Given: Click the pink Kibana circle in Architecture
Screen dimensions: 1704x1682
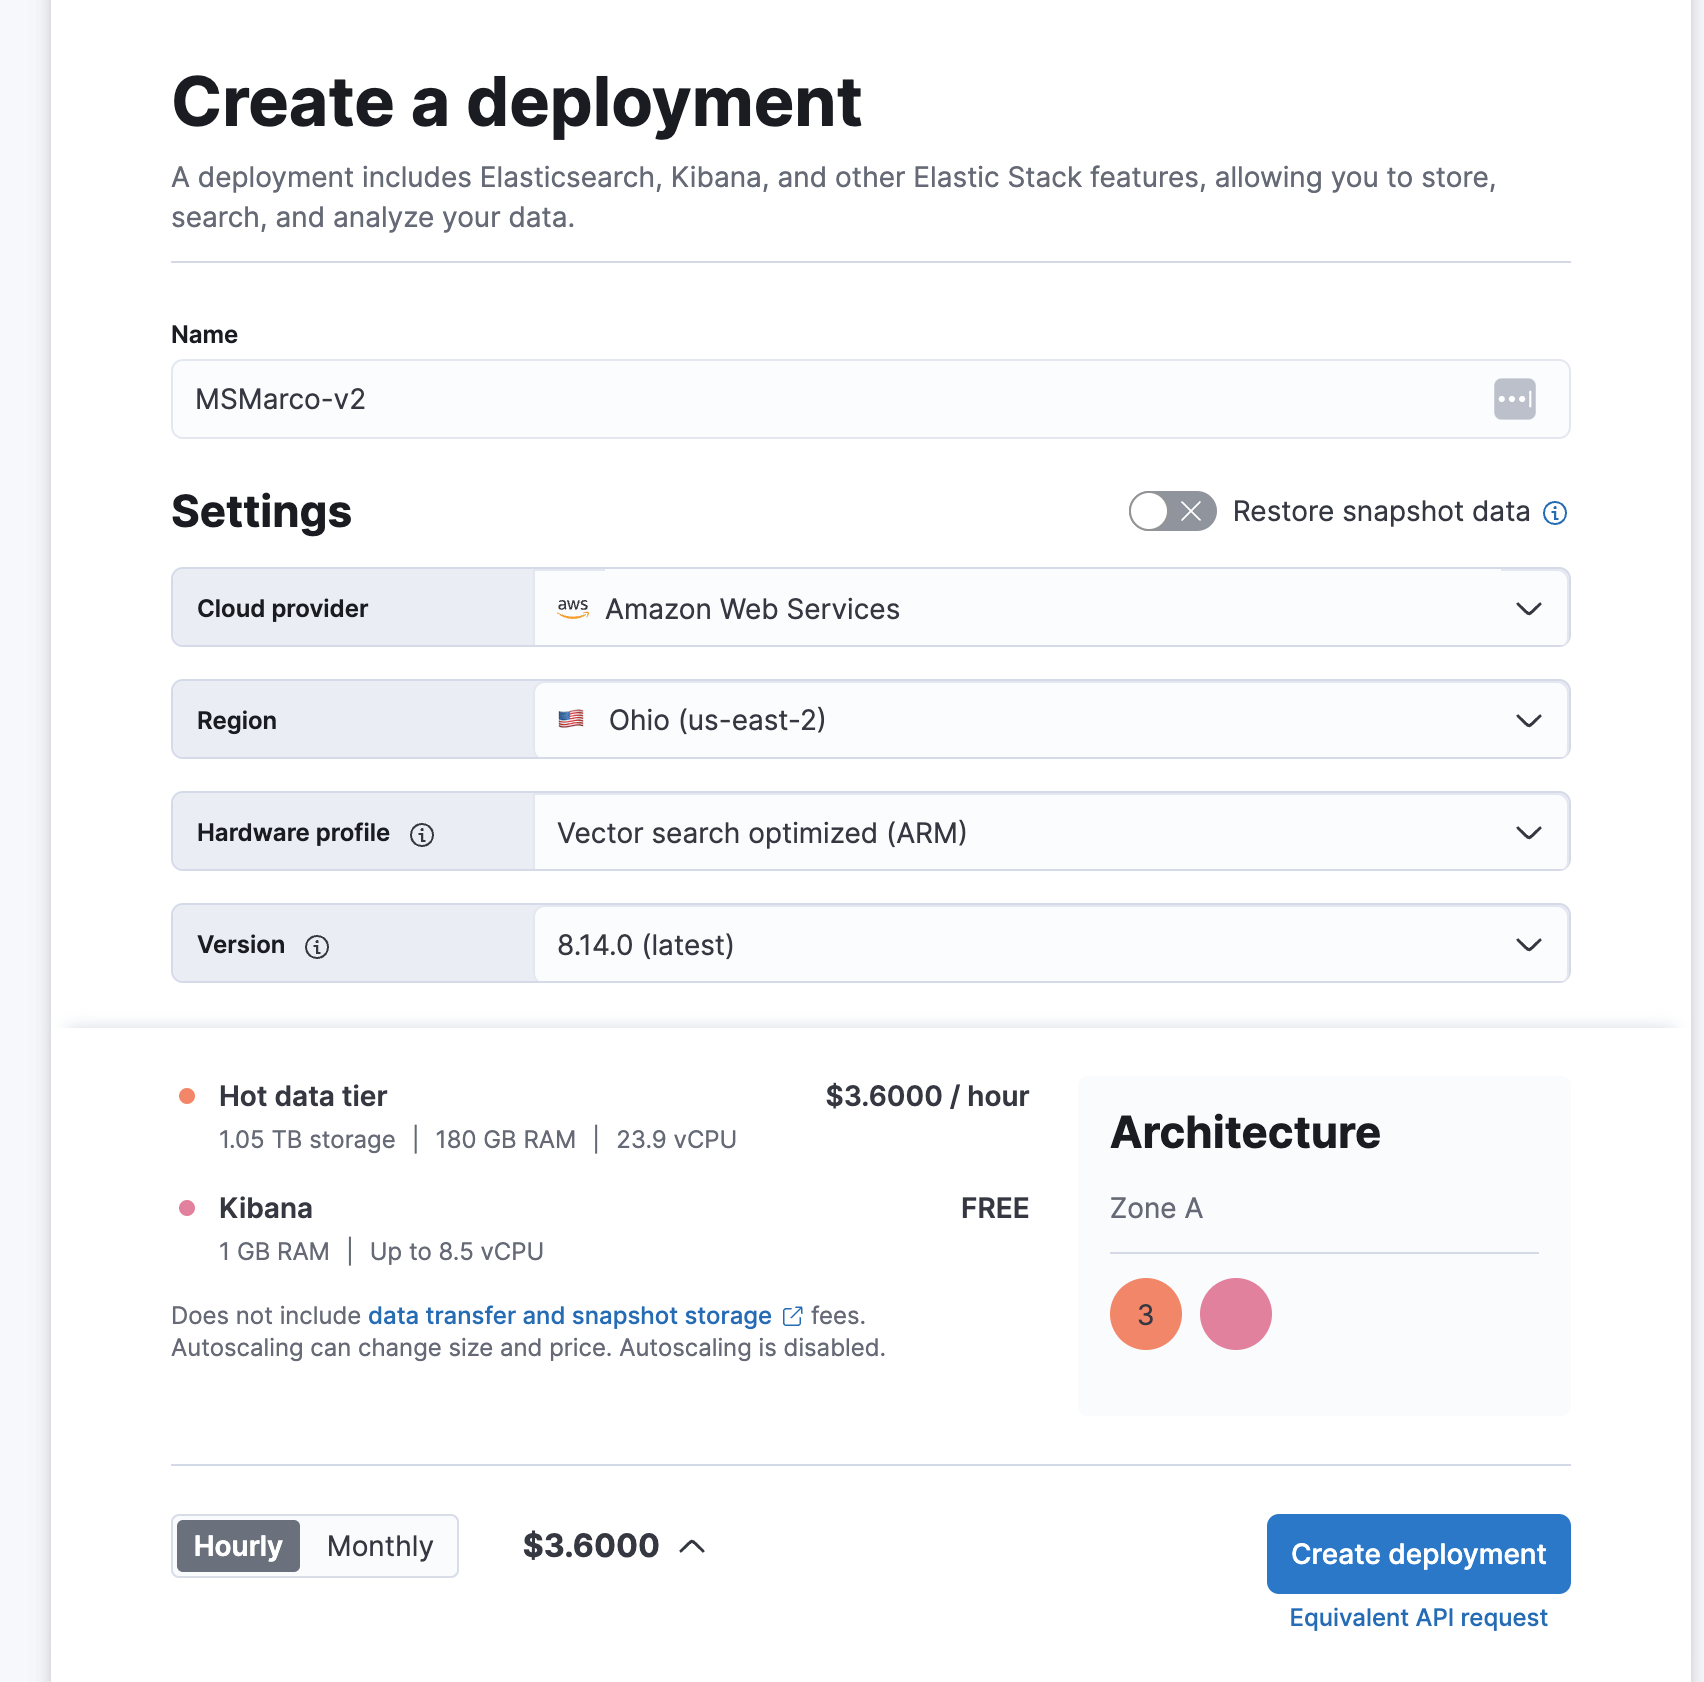Looking at the screenshot, I should click(x=1236, y=1314).
